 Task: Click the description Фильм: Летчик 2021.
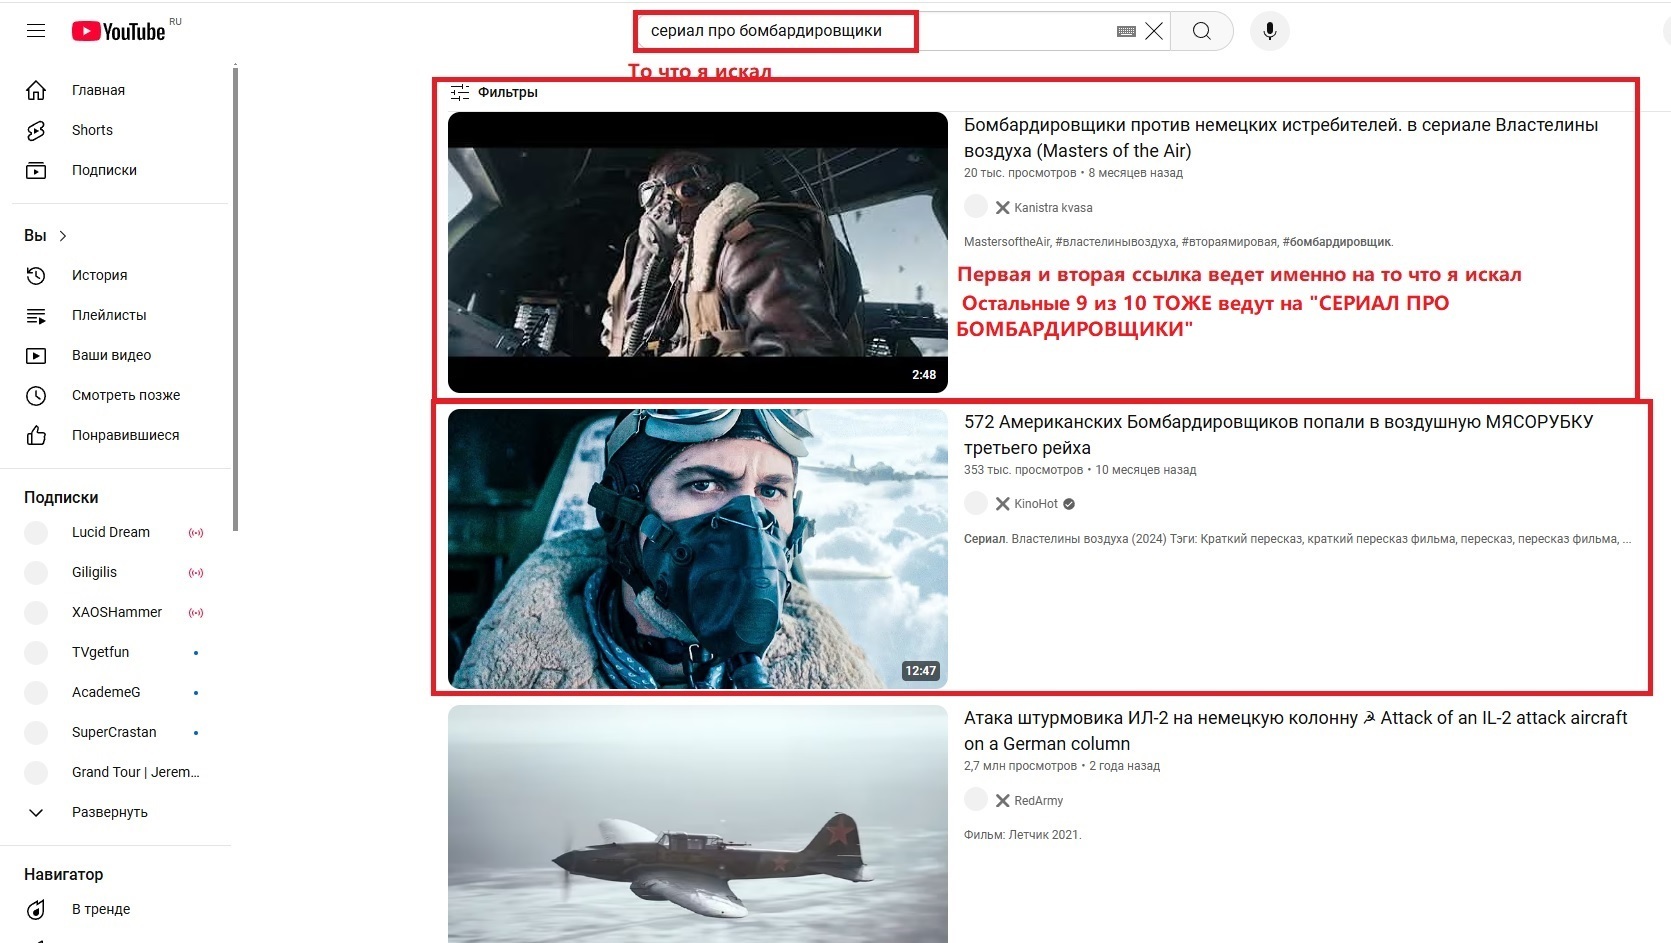(x=1023, y=835)
